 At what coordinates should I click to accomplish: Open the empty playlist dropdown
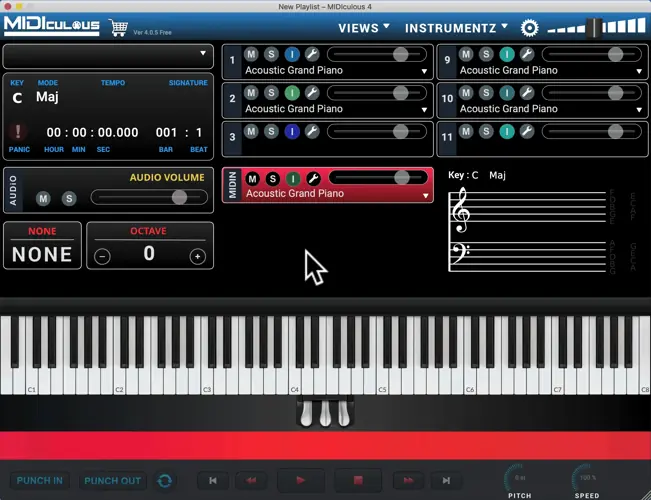(108, 54)
